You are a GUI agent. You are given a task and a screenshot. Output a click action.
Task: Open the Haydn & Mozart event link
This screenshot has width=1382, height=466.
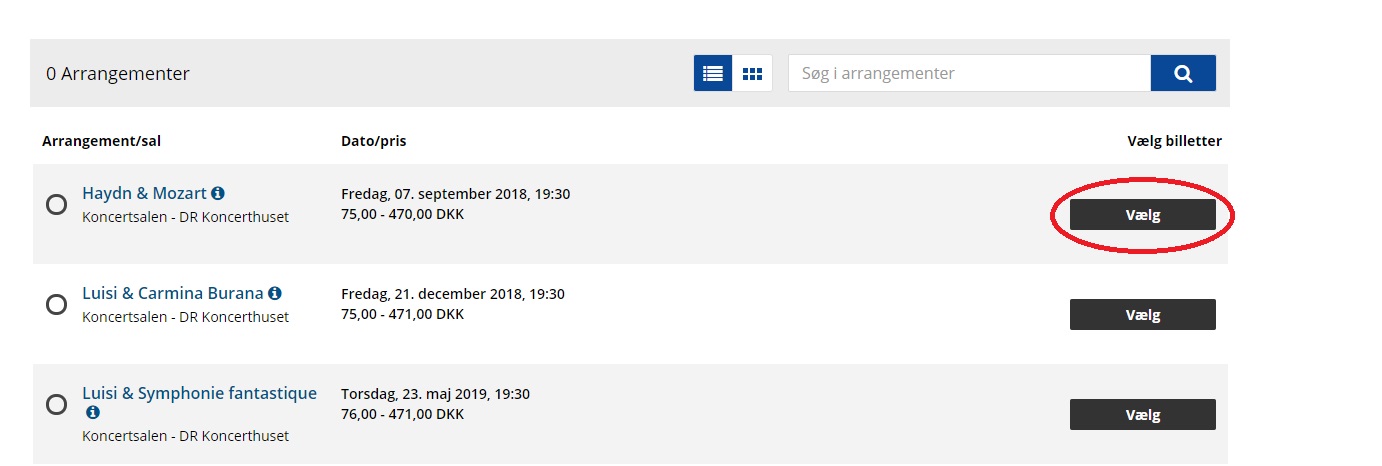click(x=144, y=193)
